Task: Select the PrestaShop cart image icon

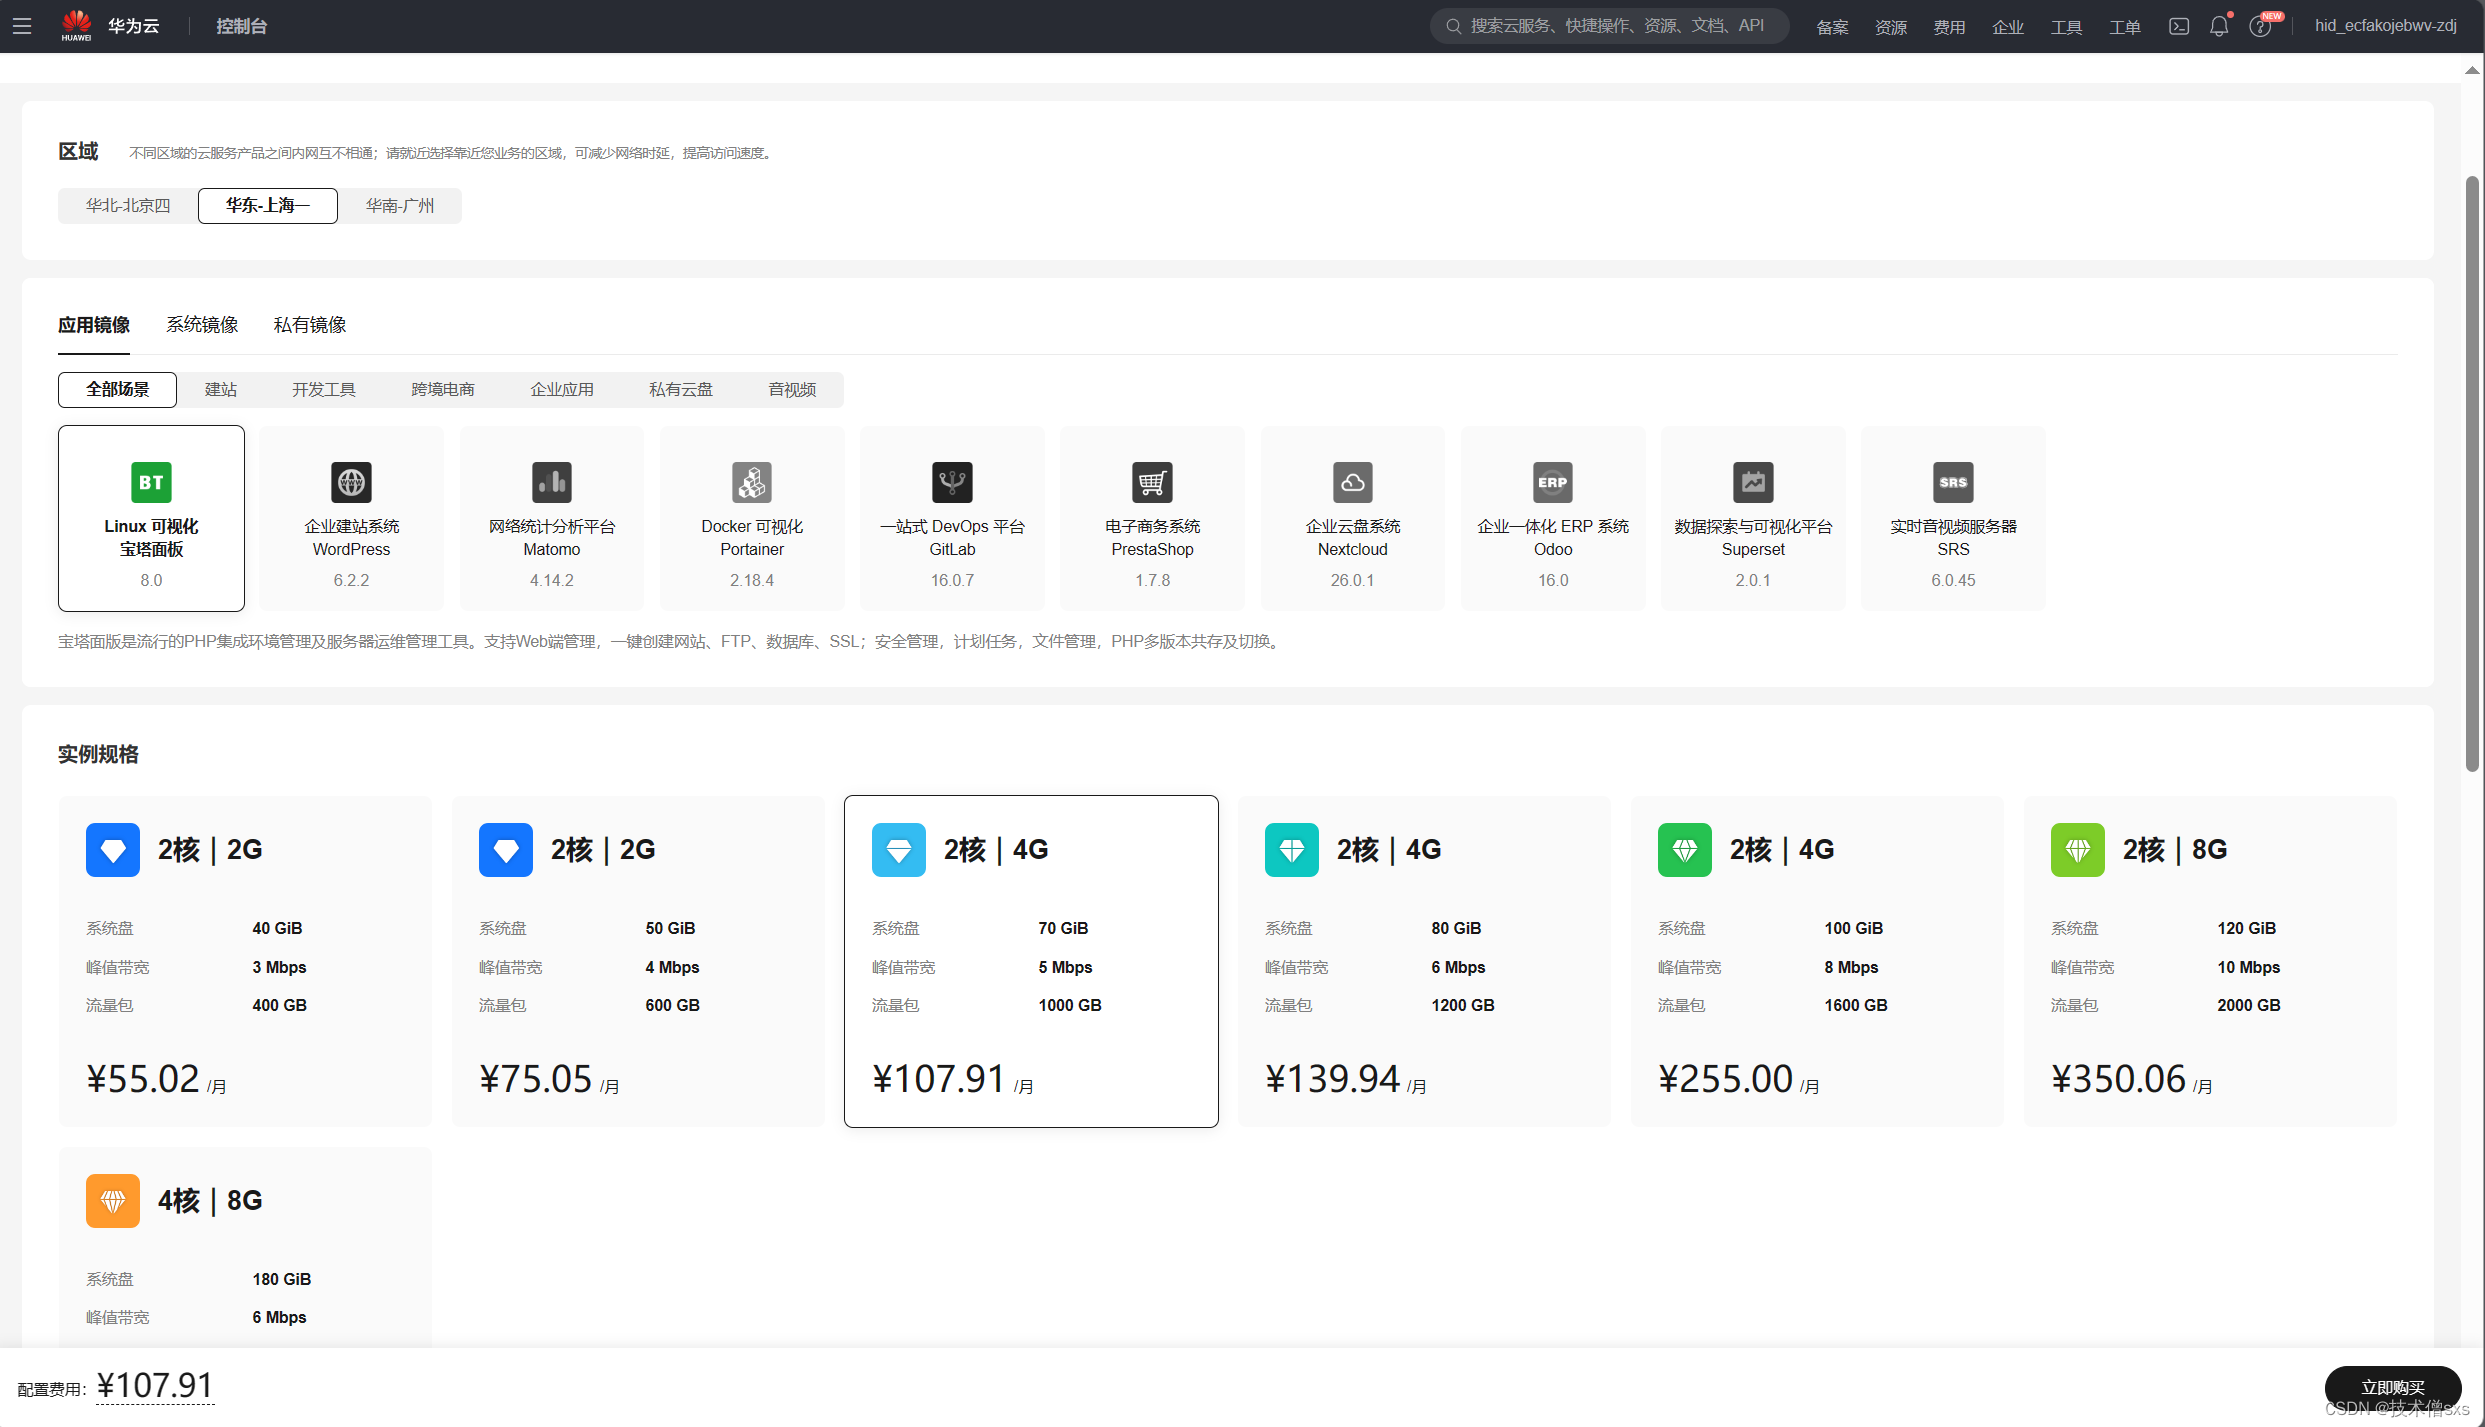Action: [x=1152, y=482]
